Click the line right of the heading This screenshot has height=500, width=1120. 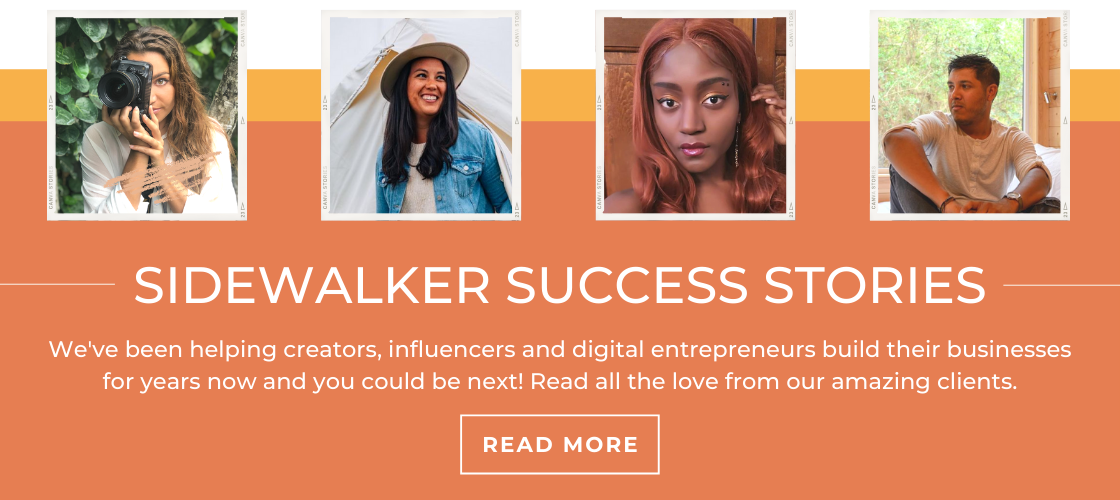[x=1061, y=285]
